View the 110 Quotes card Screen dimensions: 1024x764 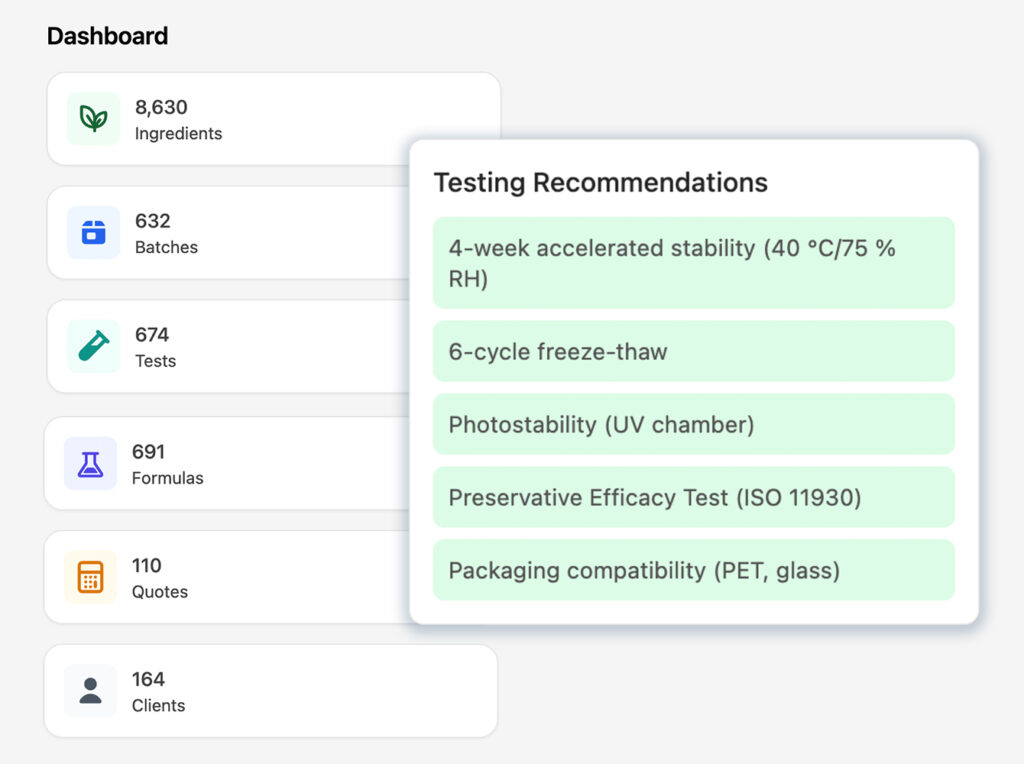(x=227, y=577)
